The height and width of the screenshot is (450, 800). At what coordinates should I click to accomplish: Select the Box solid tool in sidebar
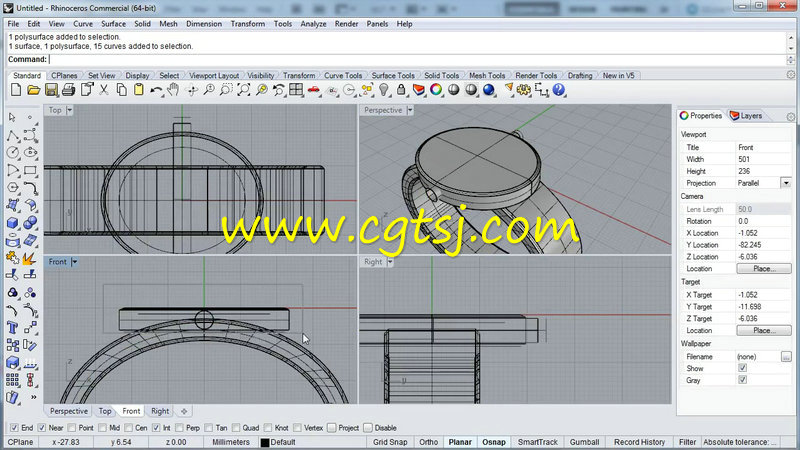coord(13,223)
